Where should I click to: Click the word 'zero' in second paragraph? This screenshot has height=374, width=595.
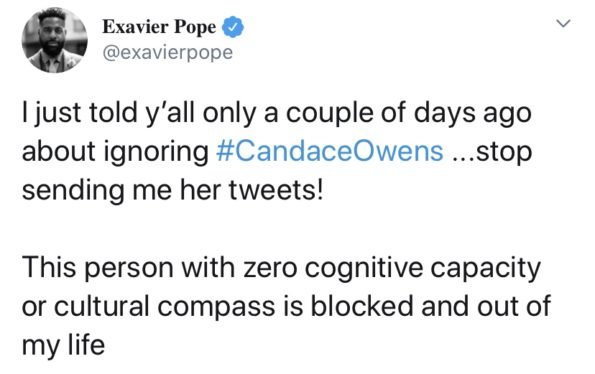[269, 269]
